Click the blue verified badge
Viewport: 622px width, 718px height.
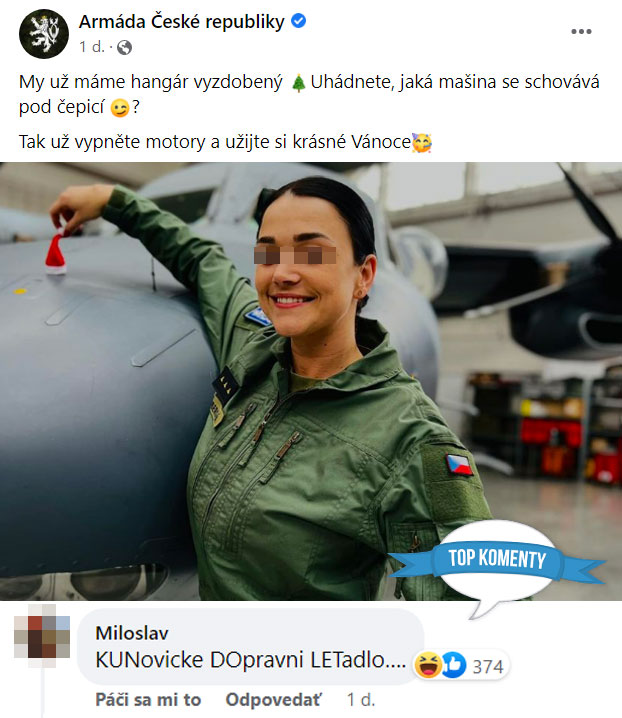point(299,21)
